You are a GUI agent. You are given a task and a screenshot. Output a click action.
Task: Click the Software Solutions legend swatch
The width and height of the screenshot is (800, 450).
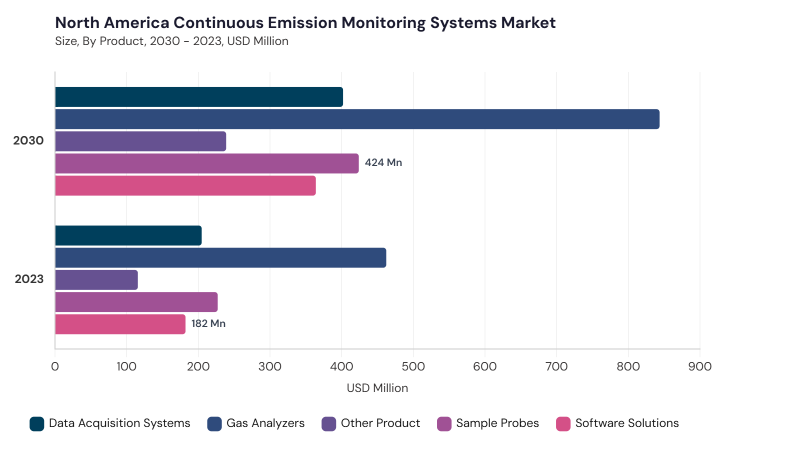pyautogui.click(x=563, y=423)
